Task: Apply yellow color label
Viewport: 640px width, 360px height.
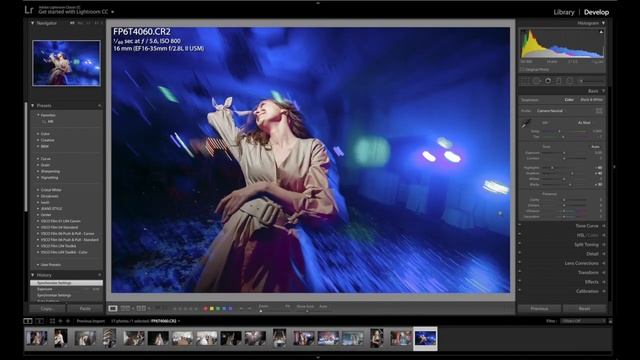Action: (x=211, y=309)
